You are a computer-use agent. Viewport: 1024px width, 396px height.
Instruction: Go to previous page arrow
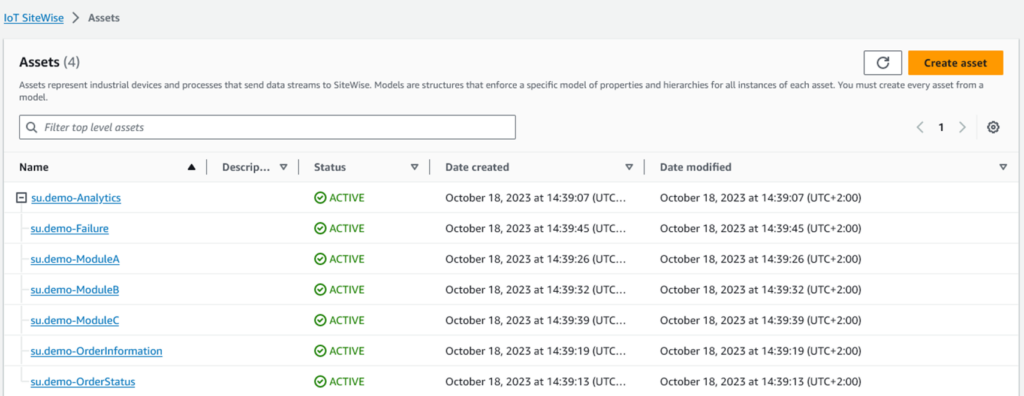(x=920, y=127)
